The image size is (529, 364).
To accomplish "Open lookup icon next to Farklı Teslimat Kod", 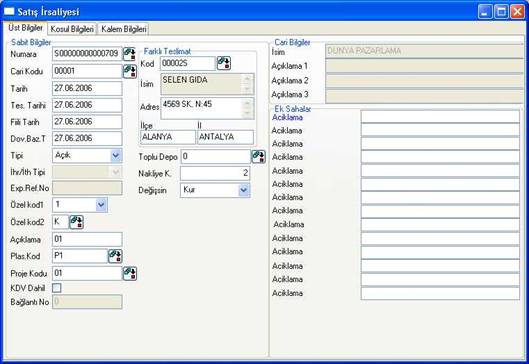I will 224,63.
